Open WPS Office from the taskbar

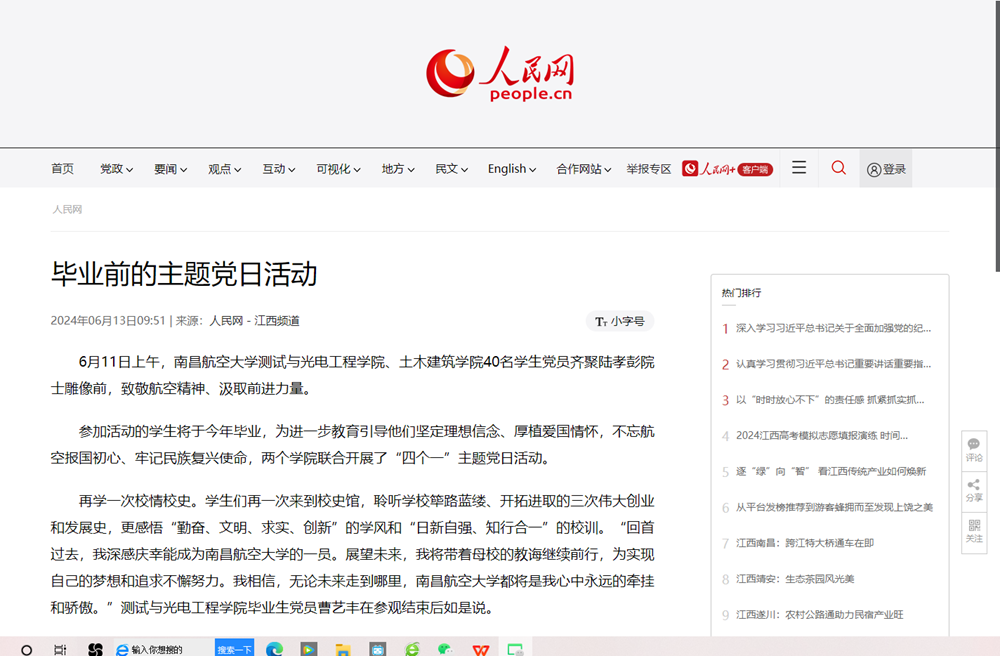click(481, 649)
